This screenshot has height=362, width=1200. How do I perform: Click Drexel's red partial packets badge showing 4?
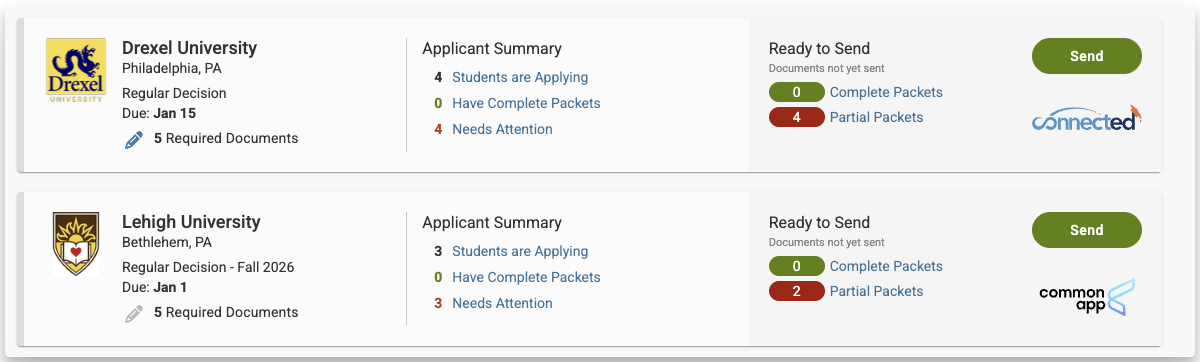(796, 118)
